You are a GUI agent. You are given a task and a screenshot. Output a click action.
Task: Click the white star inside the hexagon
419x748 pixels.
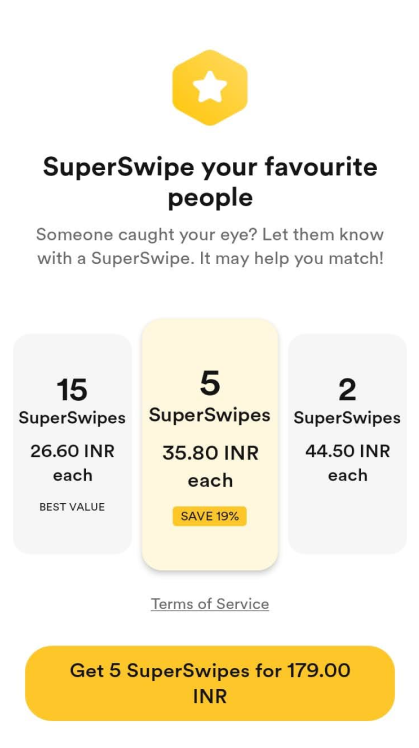point(210,87)
